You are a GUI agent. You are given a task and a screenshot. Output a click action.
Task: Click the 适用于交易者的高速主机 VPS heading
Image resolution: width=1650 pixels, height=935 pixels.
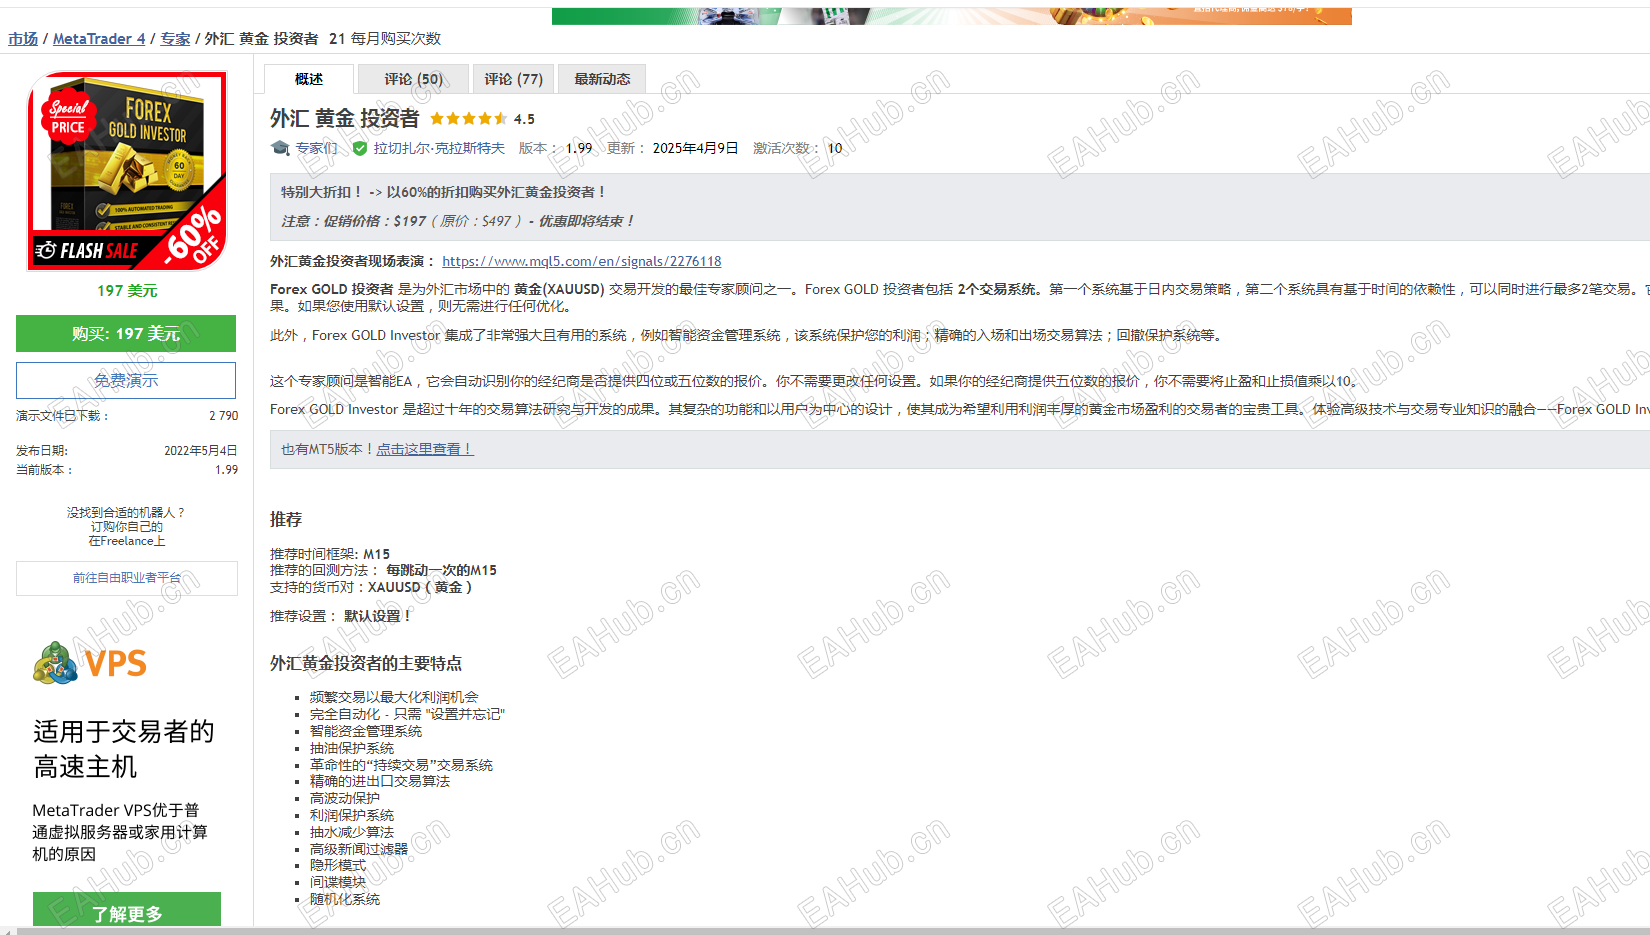(124, 749)
